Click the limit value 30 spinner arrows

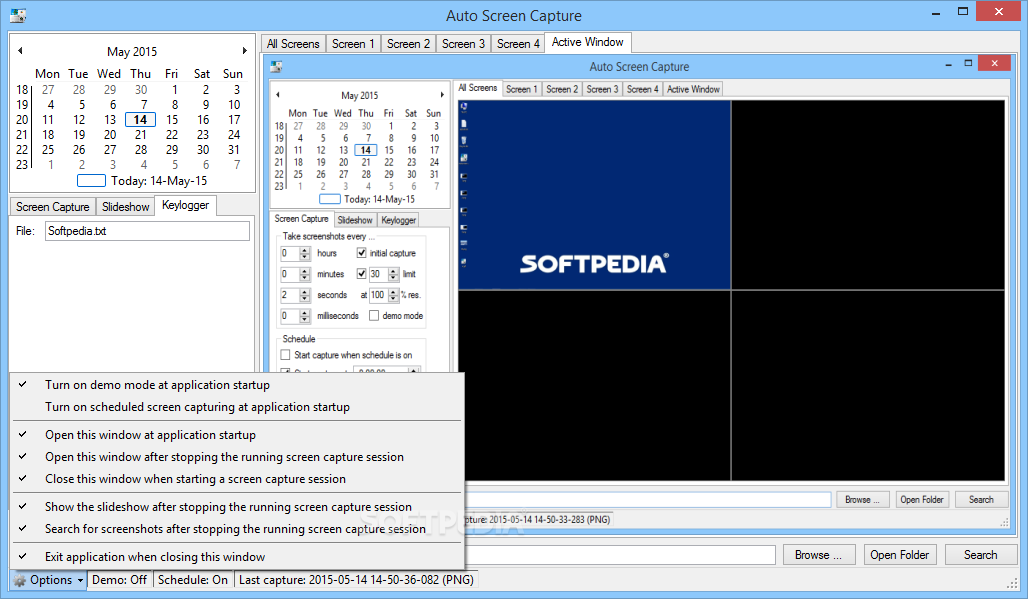point(393,275)
